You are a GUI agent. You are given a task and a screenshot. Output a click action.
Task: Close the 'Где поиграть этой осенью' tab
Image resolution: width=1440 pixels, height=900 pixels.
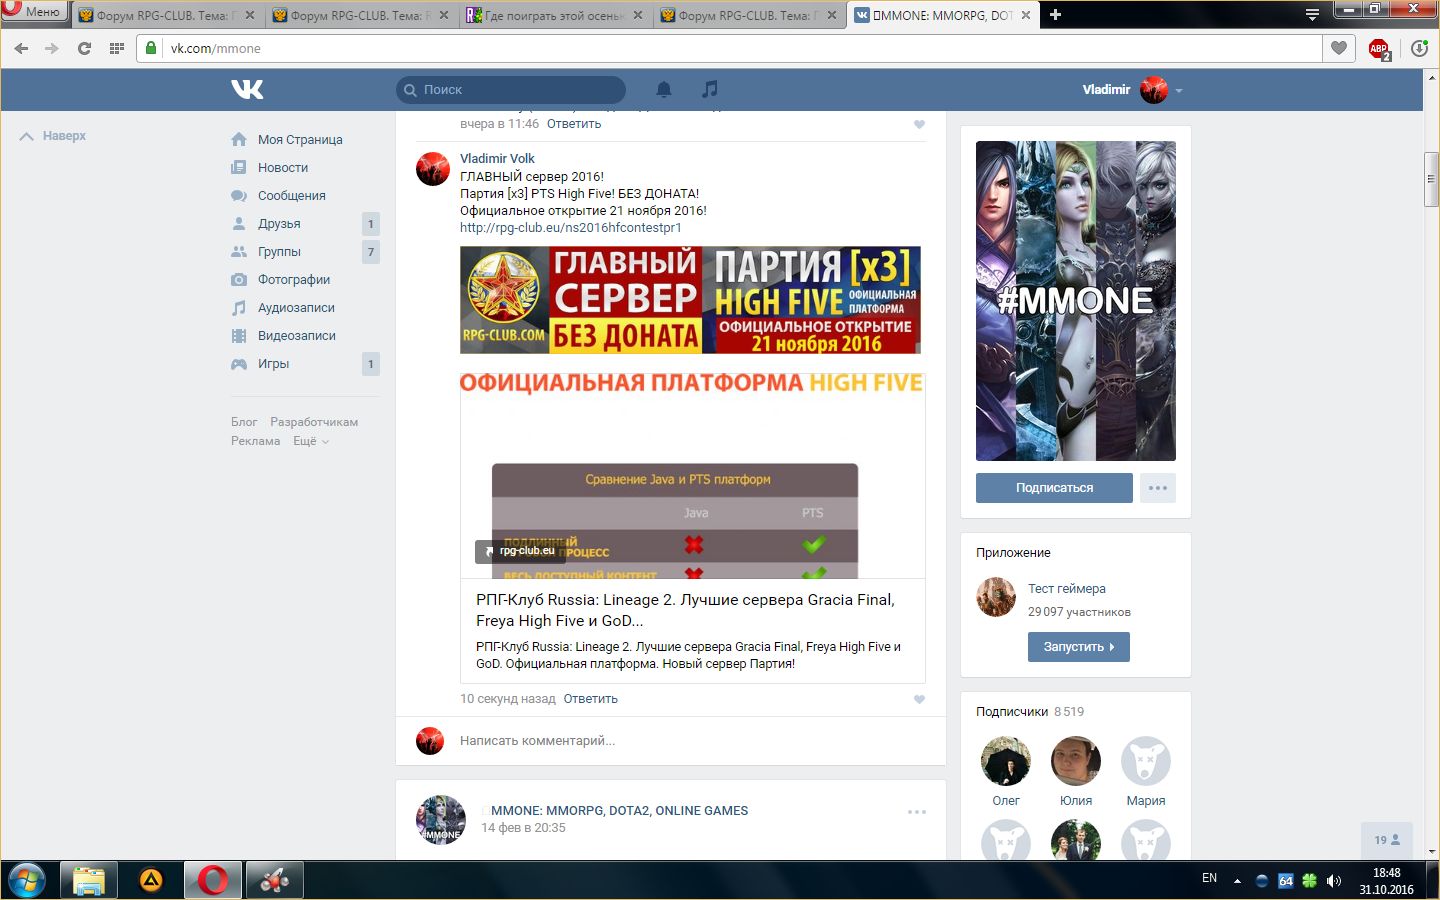[x=638, y=15]
